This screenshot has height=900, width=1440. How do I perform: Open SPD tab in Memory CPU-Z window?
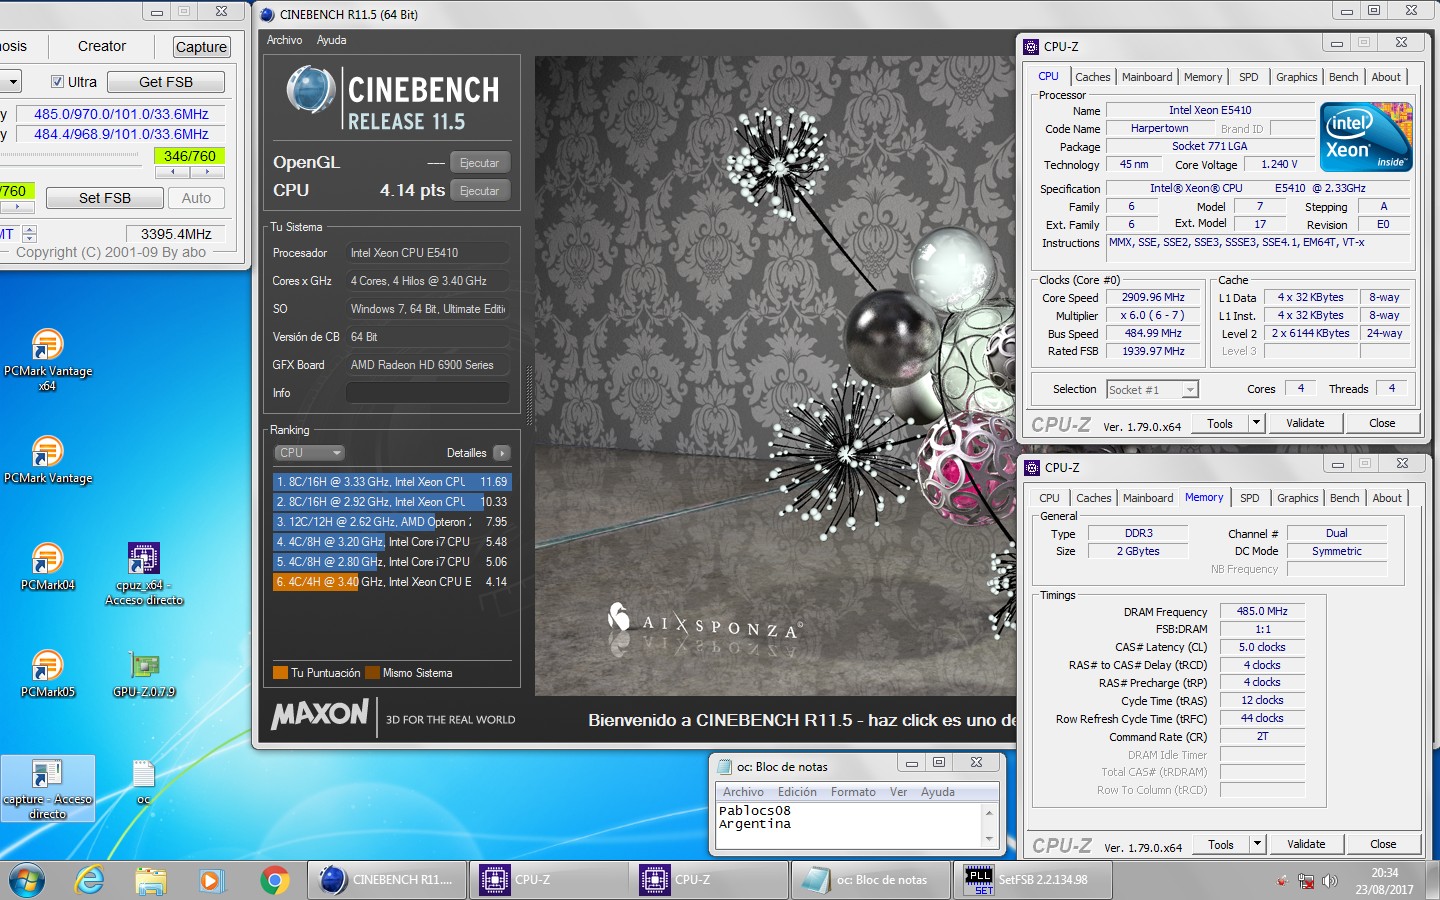coord(1250,498)
